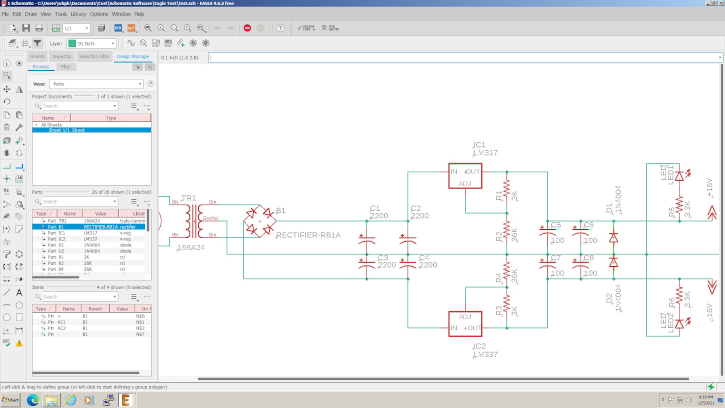Viewport: 725px width, 408px height.
Task: Sort Items table by Parent column header
Action: [95, 309]
